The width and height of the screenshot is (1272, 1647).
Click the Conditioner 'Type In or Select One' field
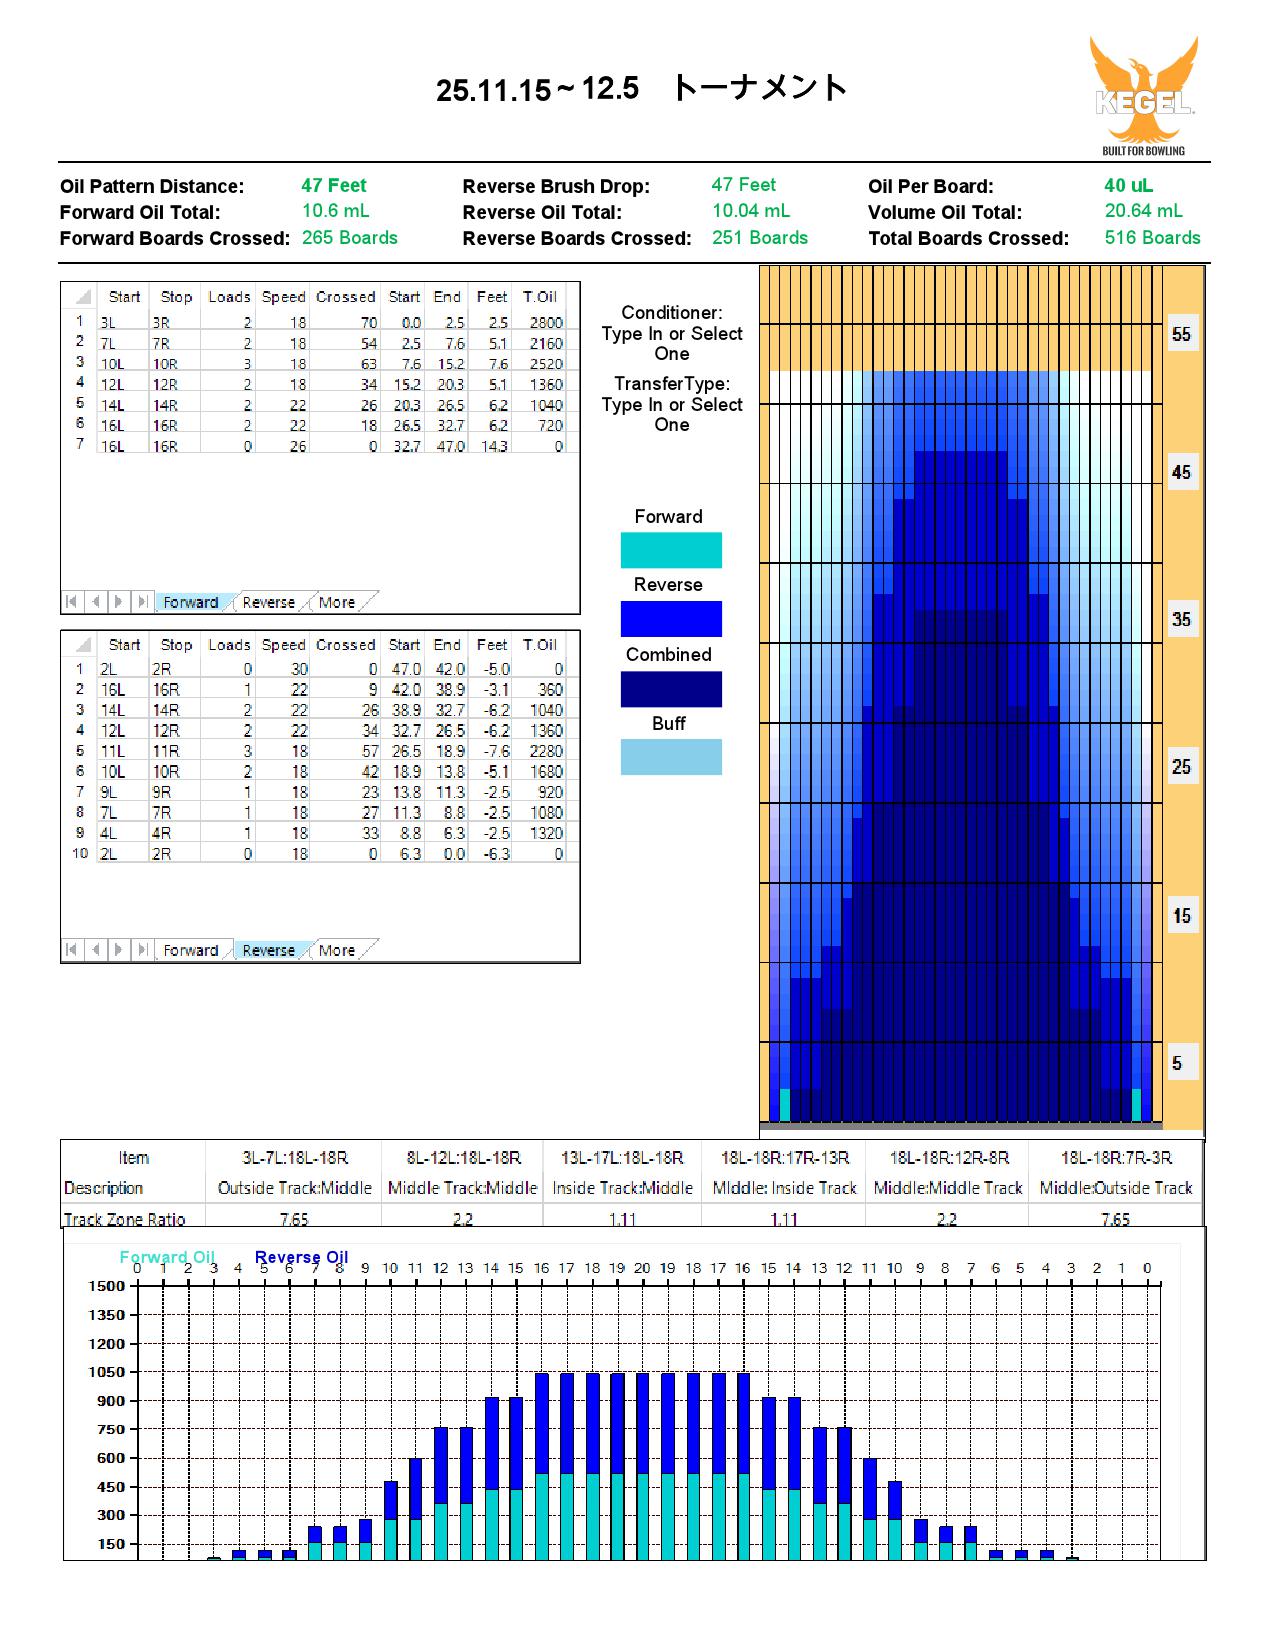672,344
